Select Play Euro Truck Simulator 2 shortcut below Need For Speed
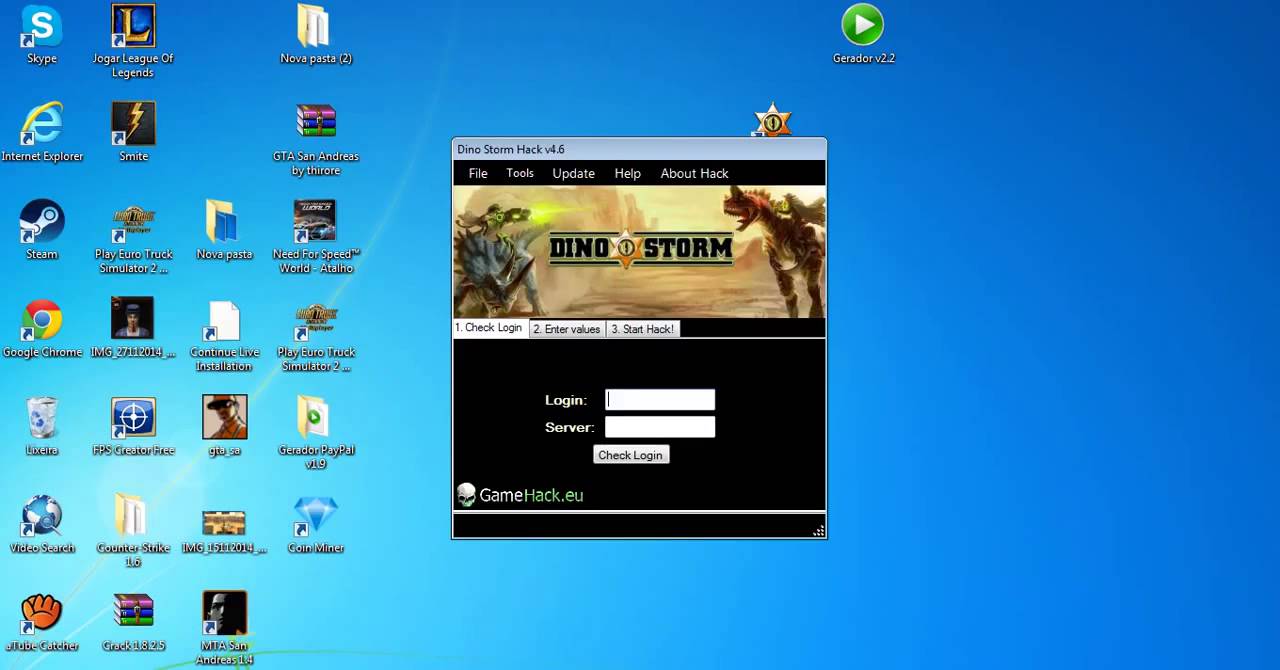This screenshot has width=1280, height=670. click(315, 335)
